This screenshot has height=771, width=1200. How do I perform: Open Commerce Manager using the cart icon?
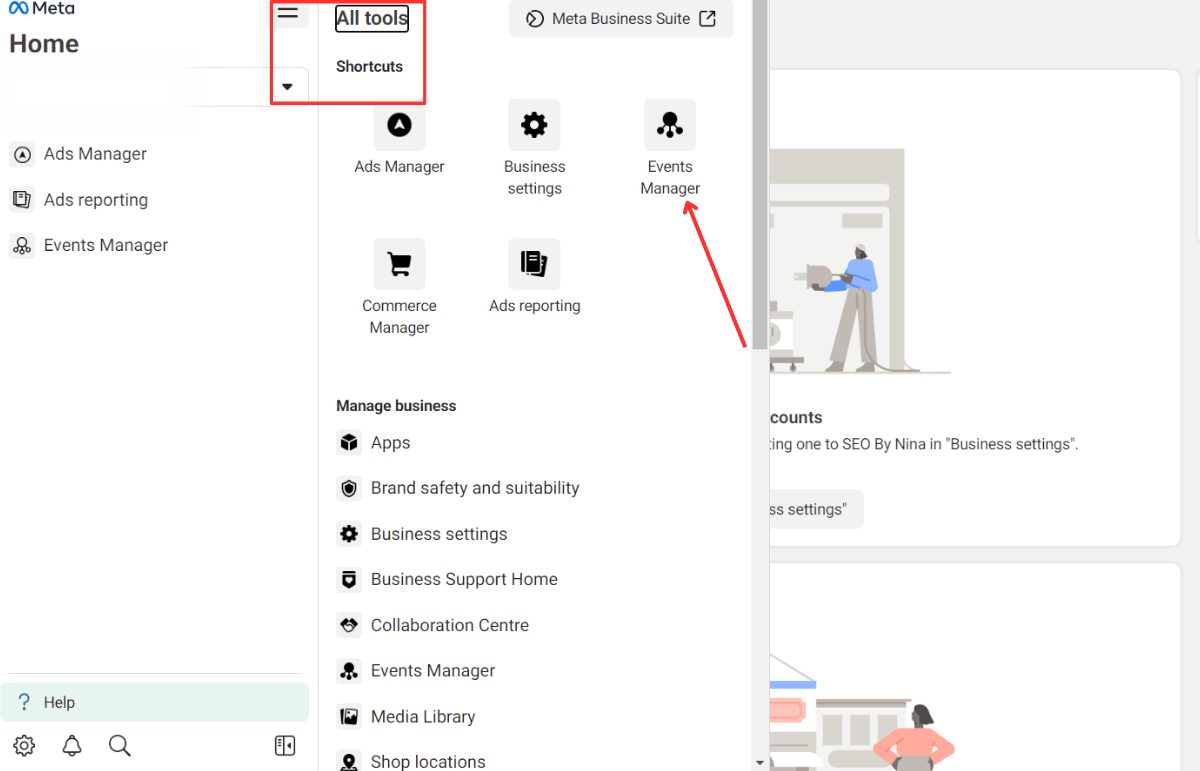(399, 263)
